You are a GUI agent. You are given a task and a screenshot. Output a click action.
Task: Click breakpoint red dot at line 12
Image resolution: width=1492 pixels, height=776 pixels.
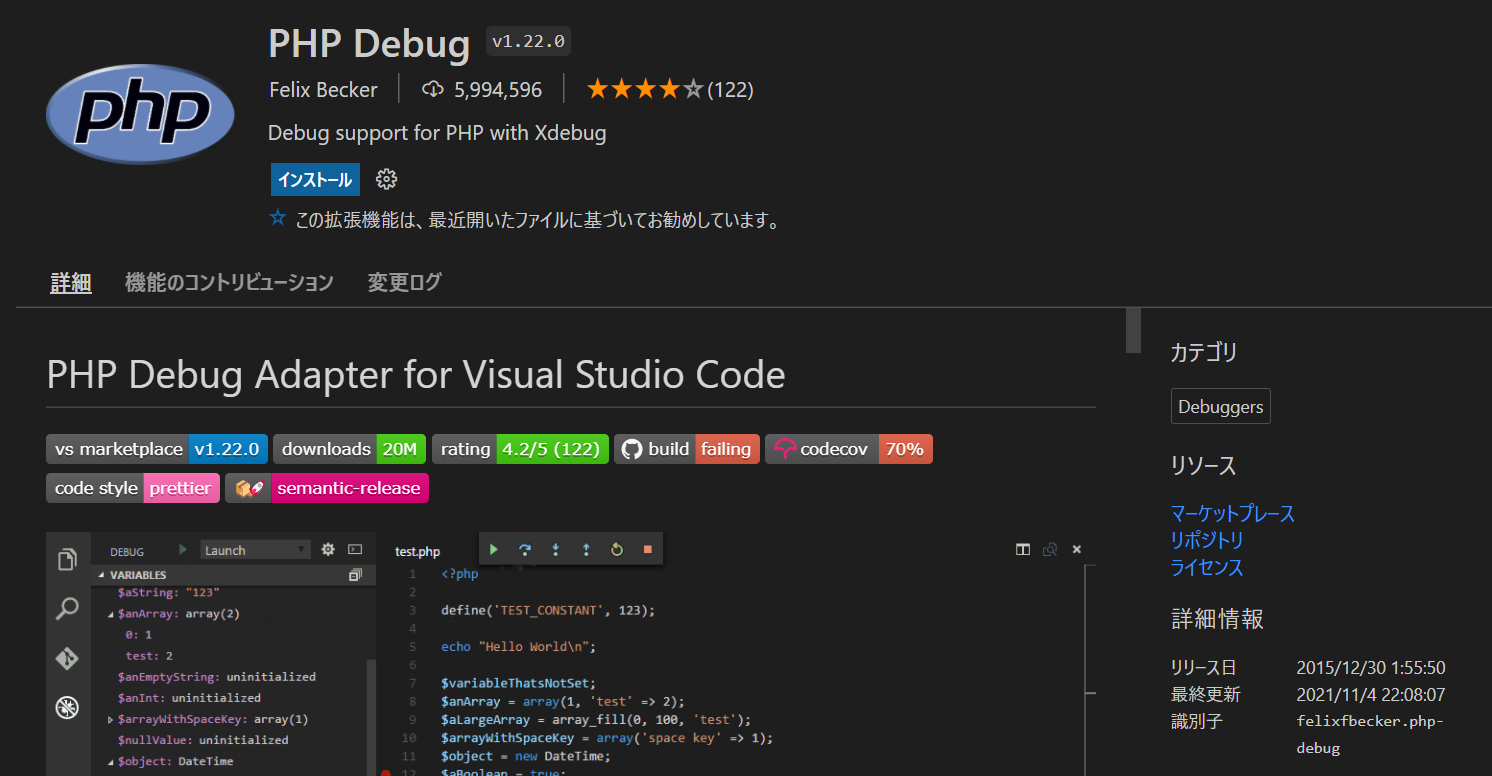386,773
